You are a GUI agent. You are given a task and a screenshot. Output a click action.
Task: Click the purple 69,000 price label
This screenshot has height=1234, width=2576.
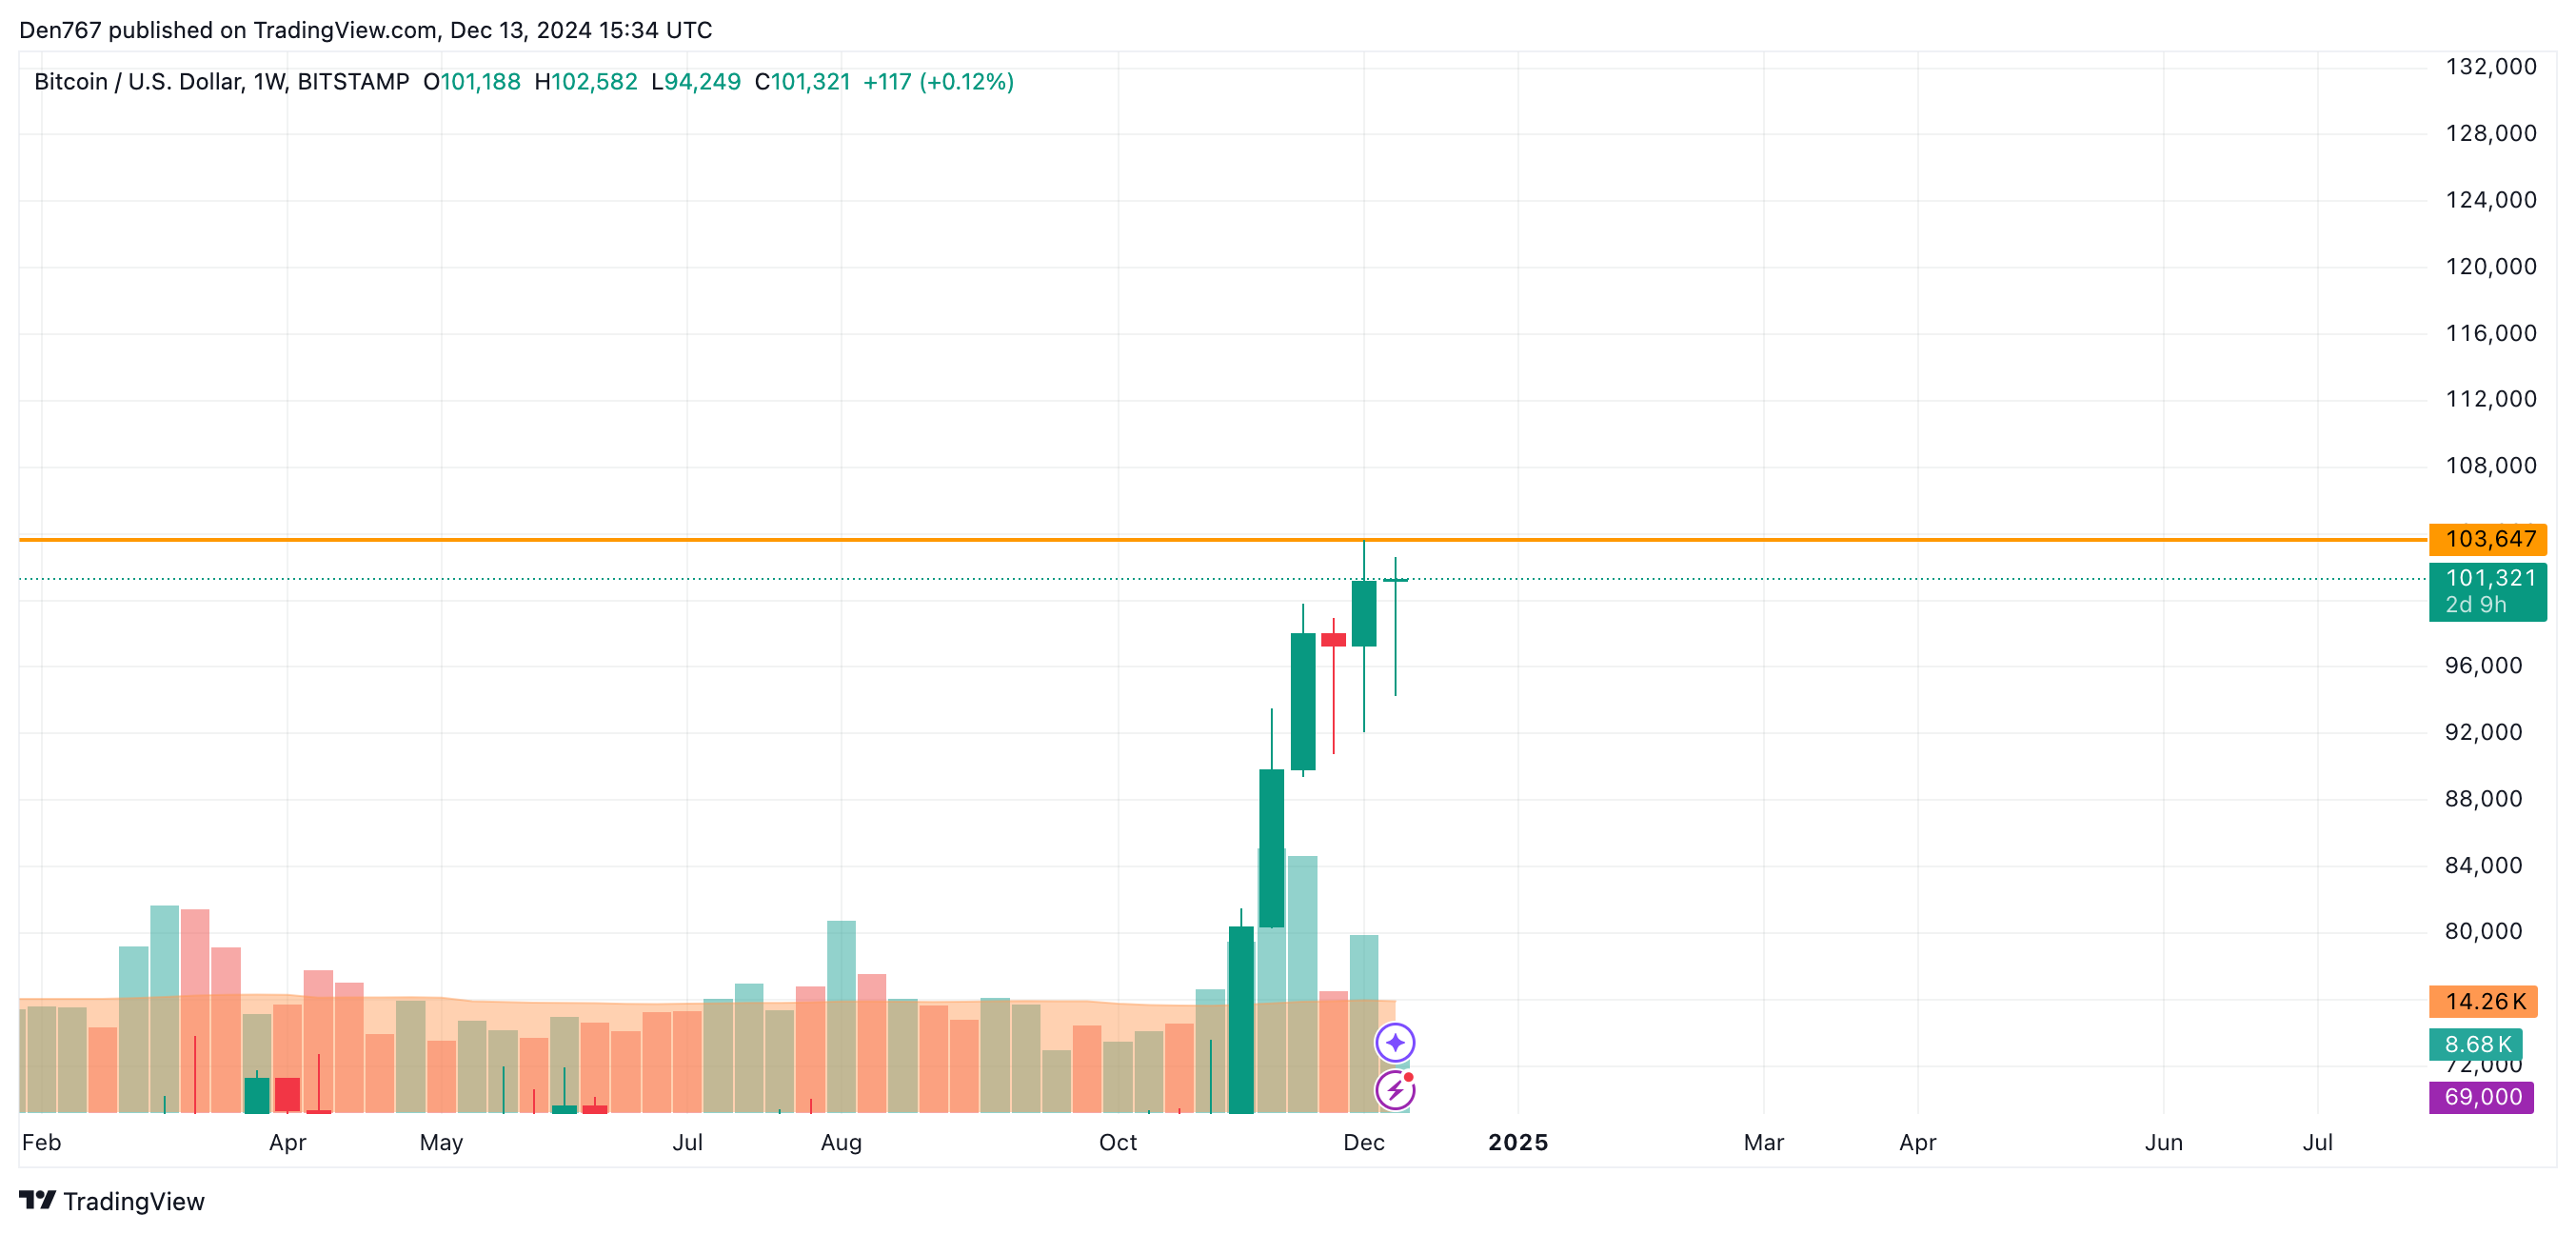tap(2481, 1097)
